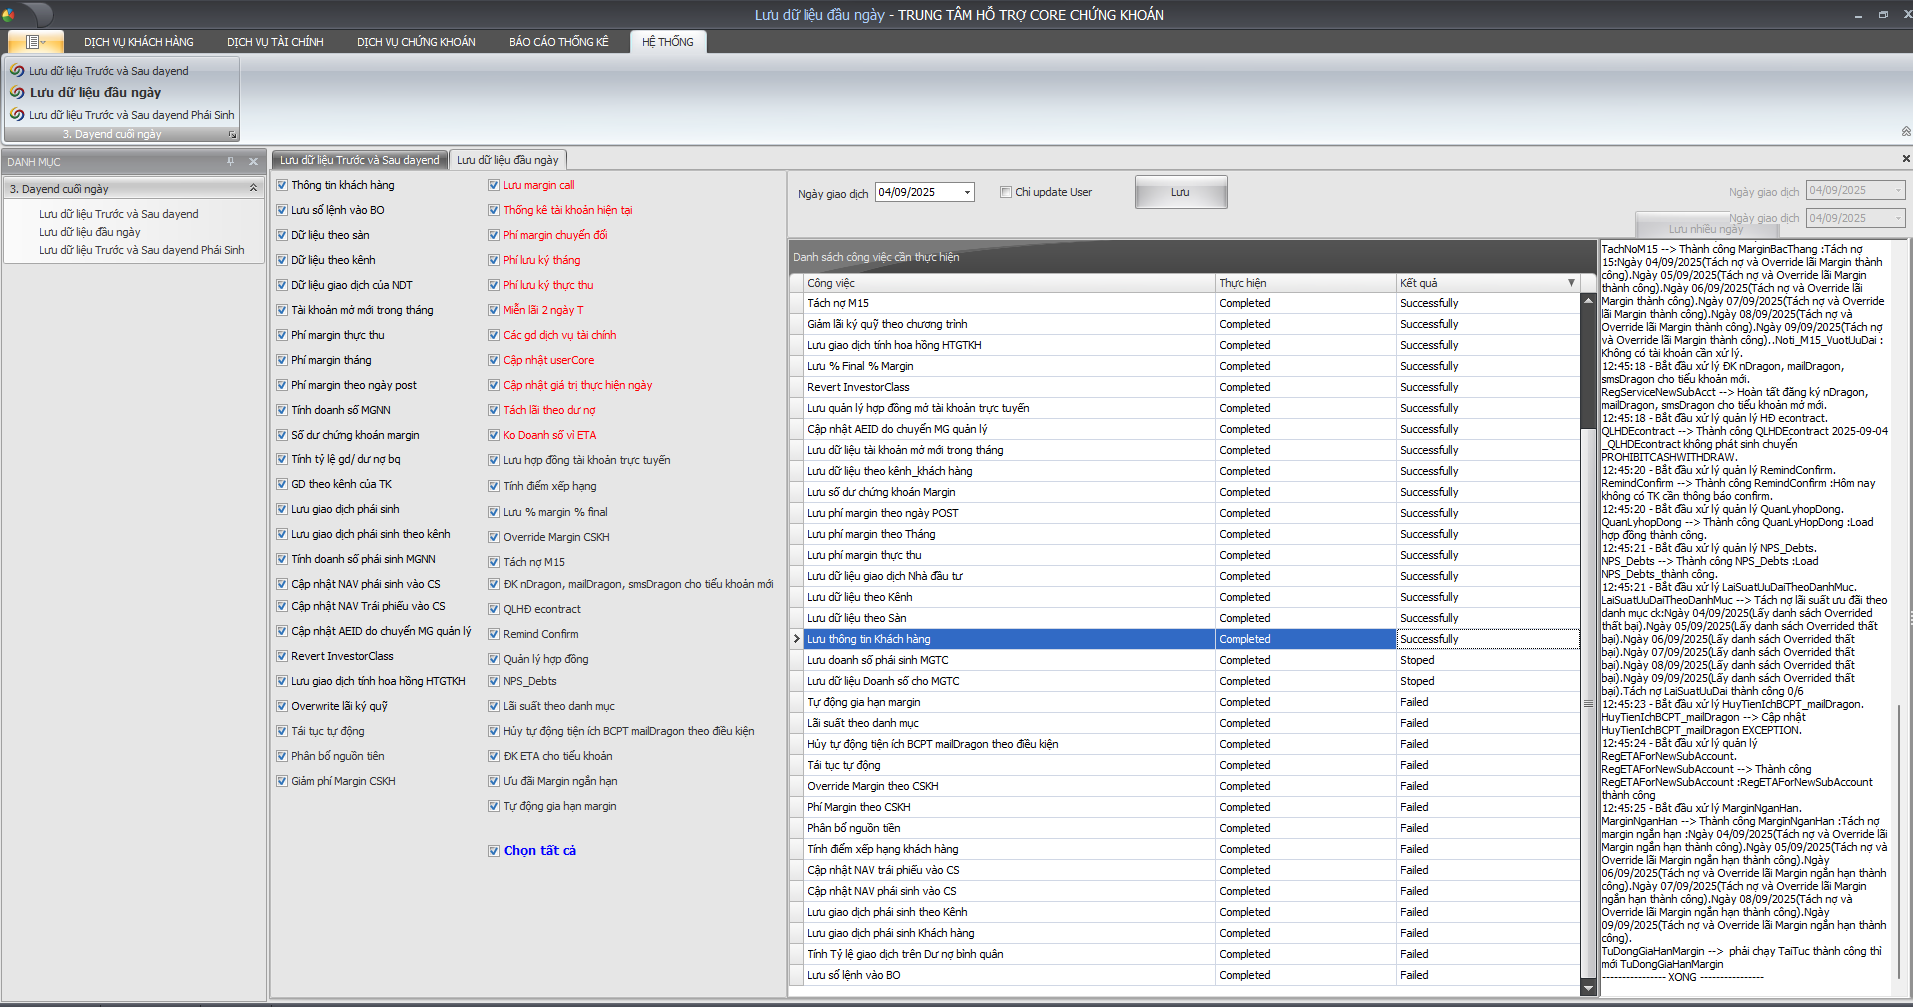Collapse the ribbon using the top-right arrow

[x=1905, y=132]
